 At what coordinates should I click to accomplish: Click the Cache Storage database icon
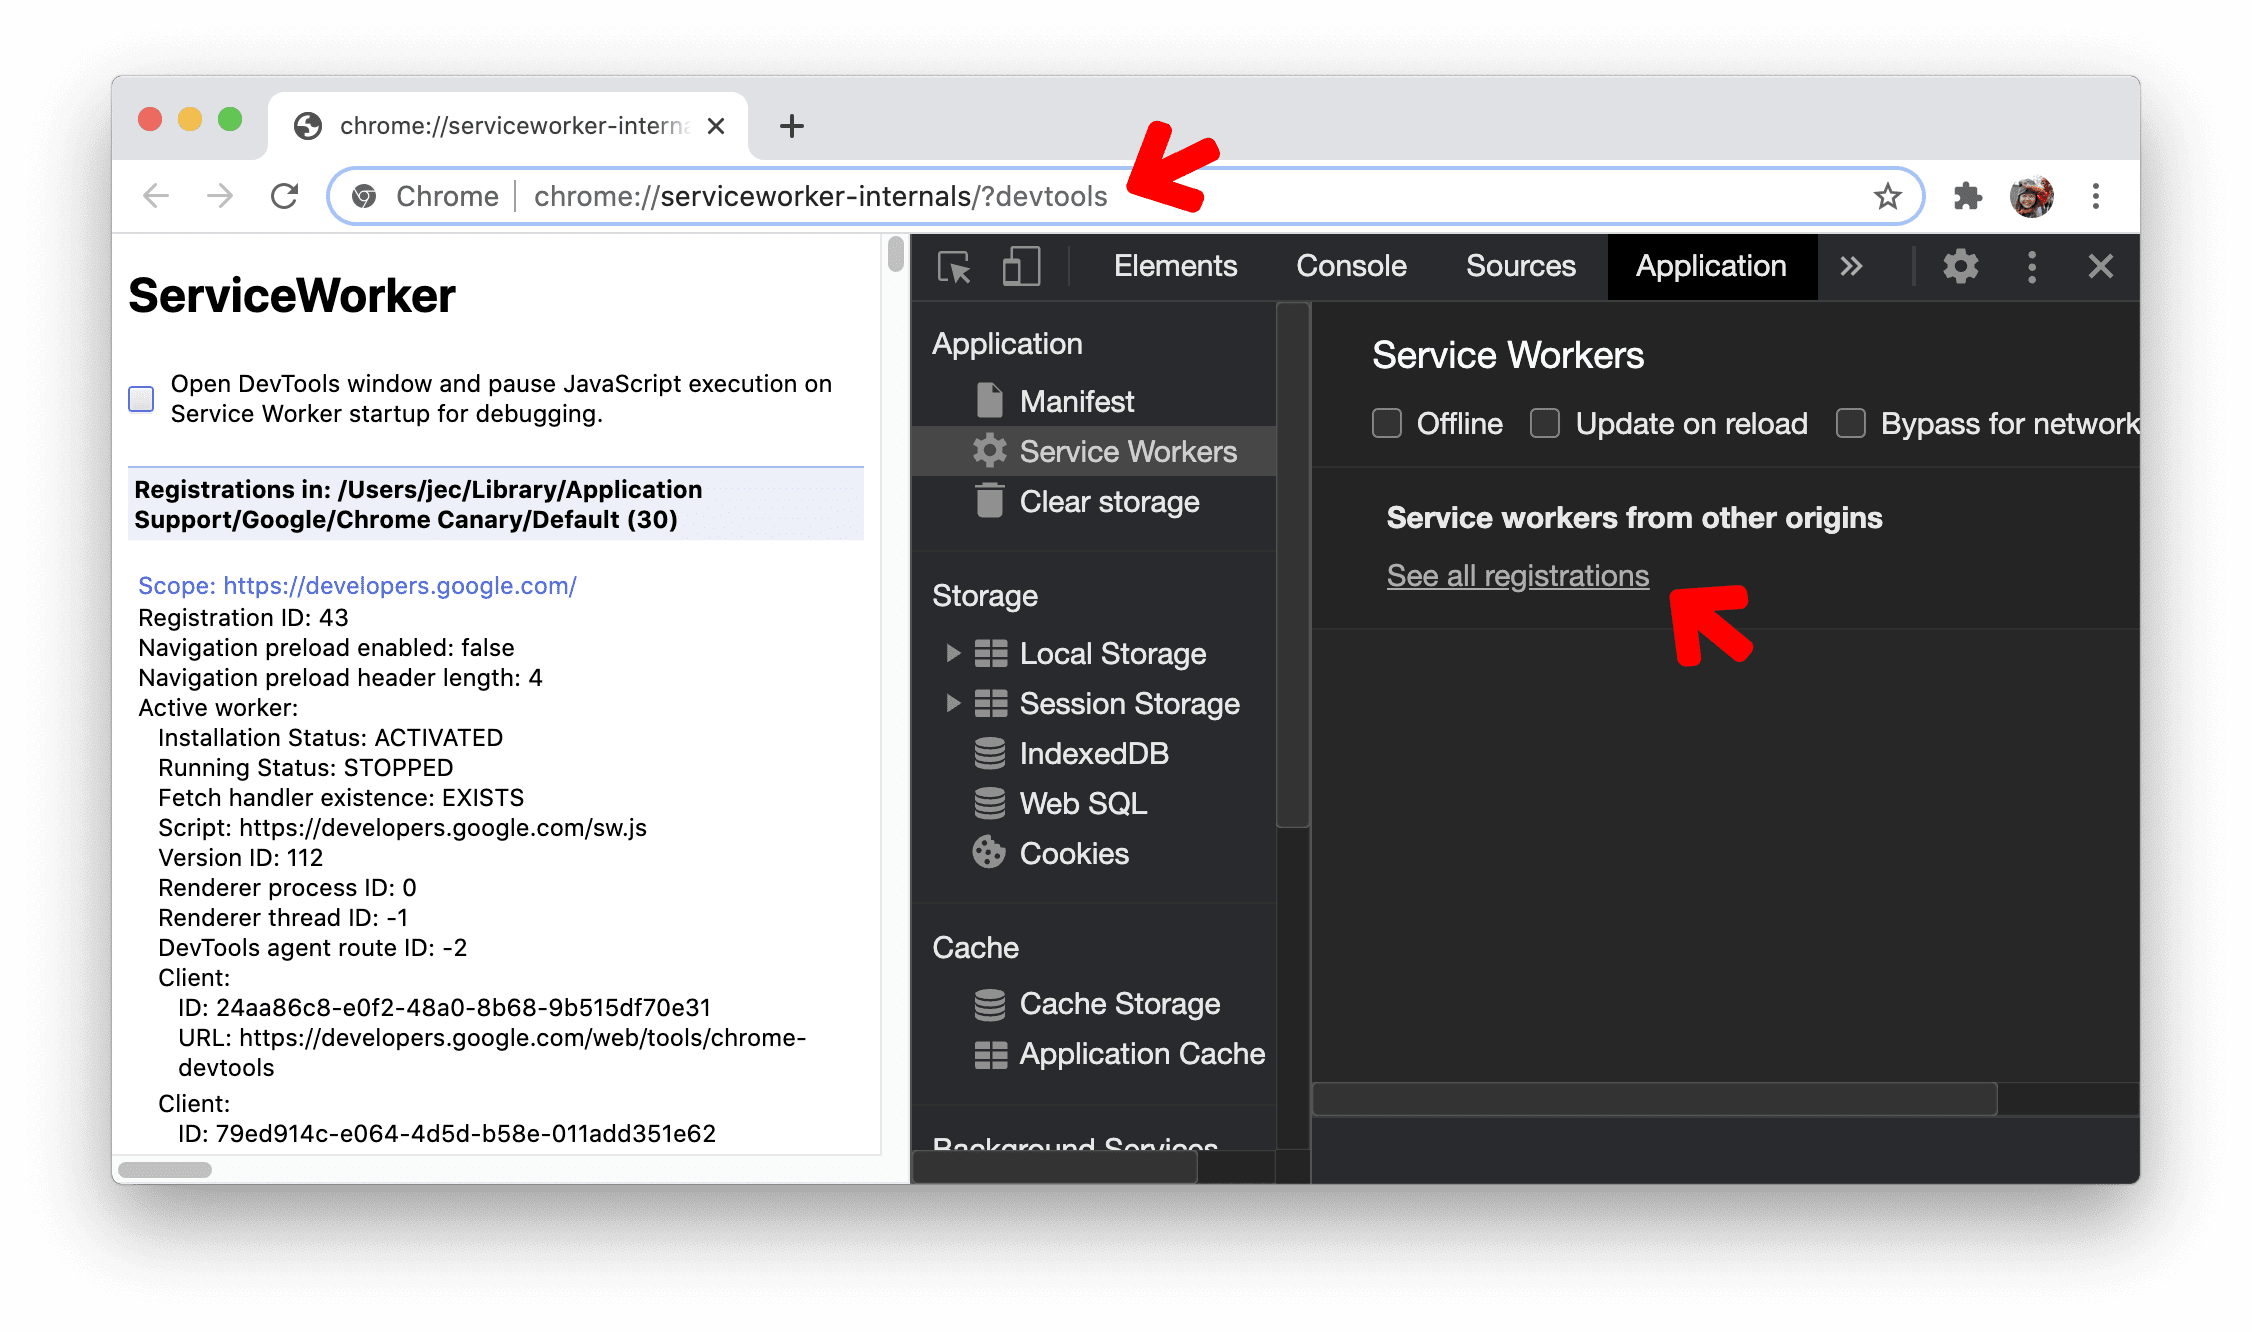click(x=984, y=1002)
